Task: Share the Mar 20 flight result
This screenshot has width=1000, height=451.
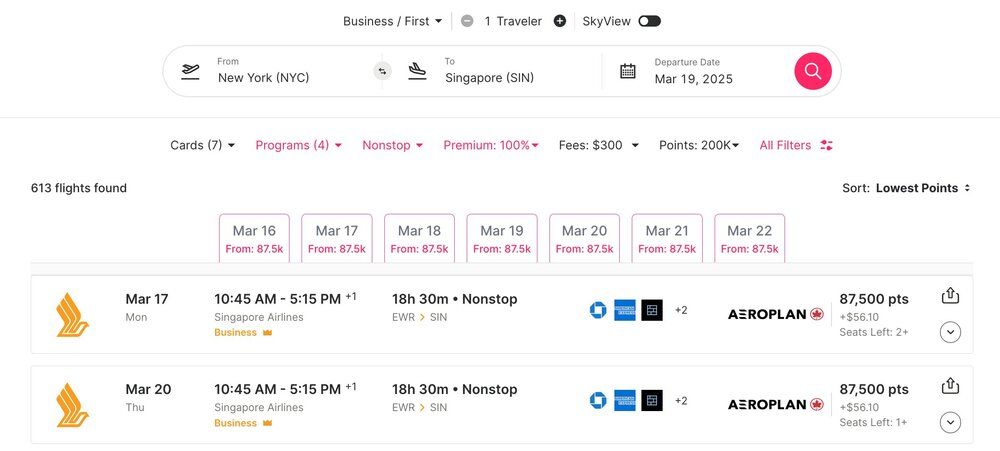Action: pyautogui.click(x=950, y=386)
